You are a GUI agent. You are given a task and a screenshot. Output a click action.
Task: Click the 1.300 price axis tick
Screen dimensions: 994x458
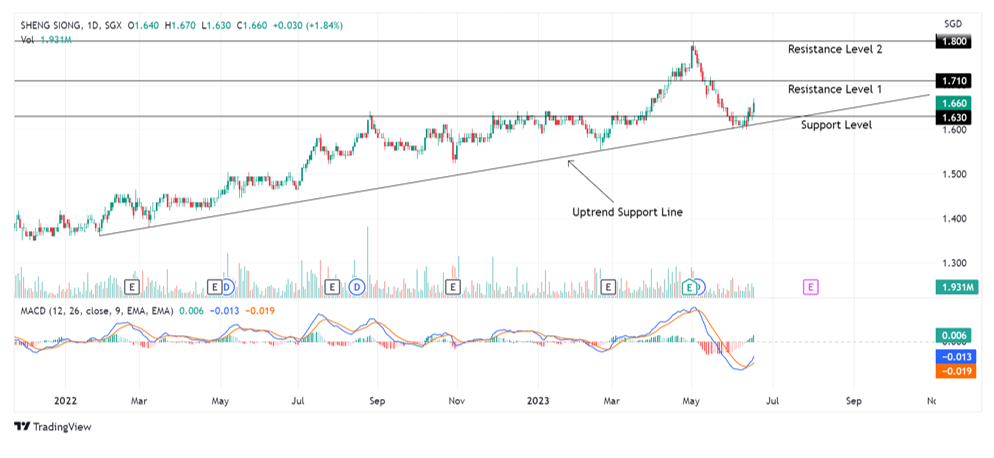[x=953, y=263]
